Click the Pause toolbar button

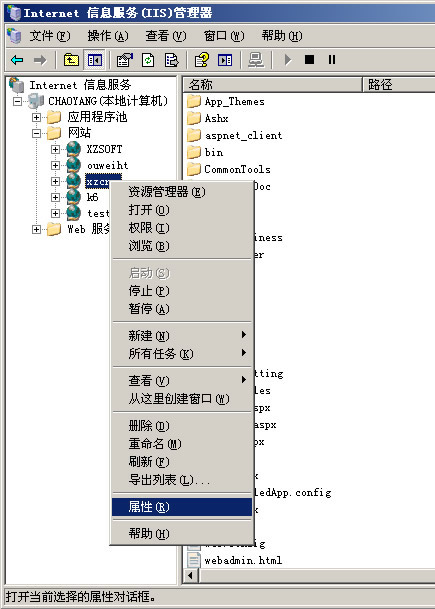pyautogui.click(x=332, y=60)
